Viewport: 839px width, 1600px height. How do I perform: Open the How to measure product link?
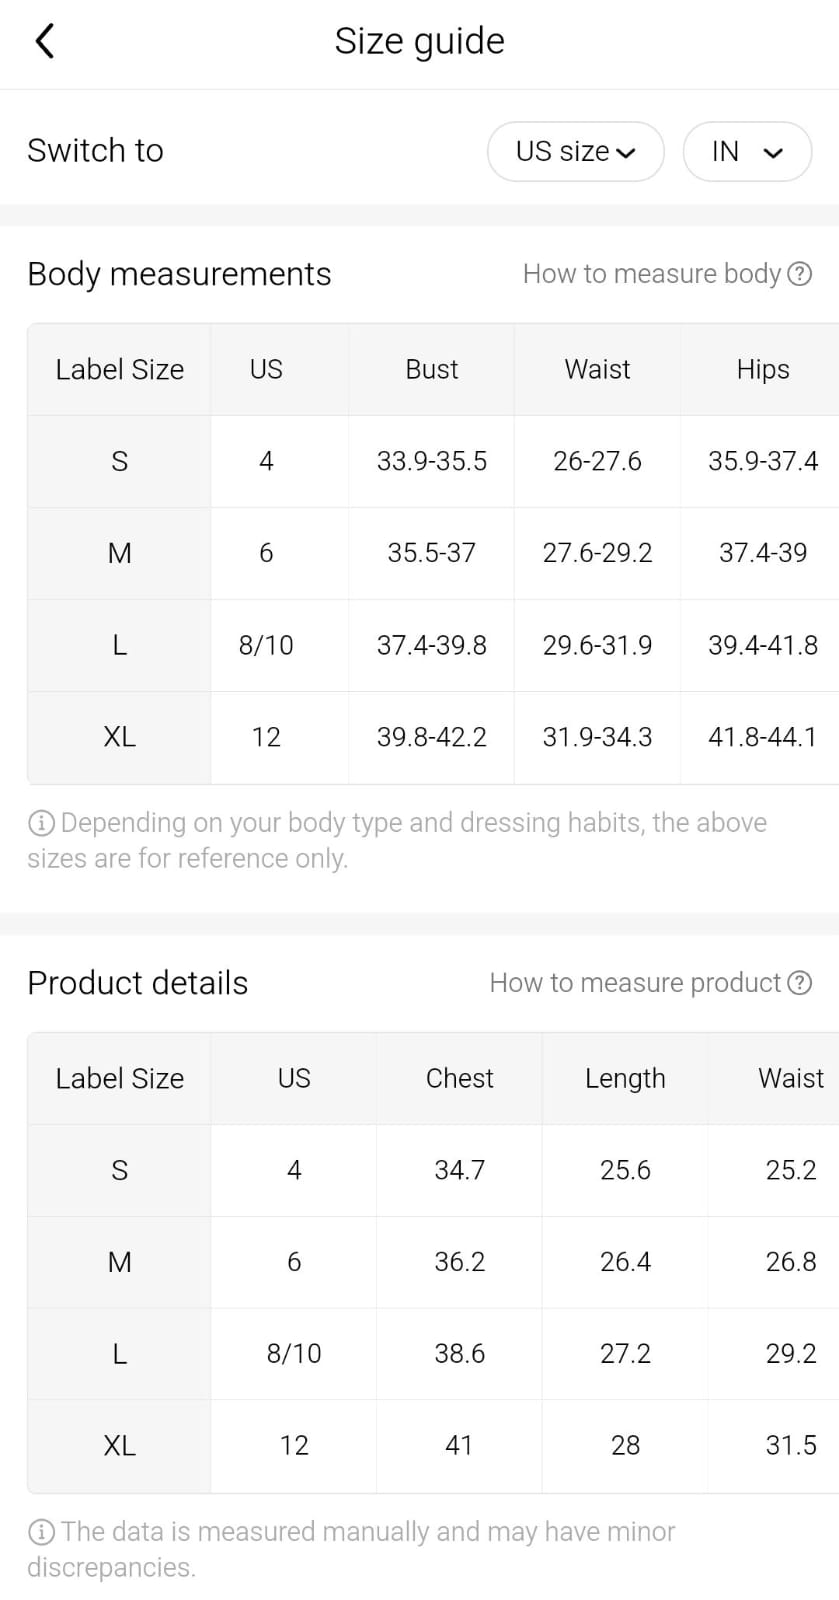click(x=635, y=983)
